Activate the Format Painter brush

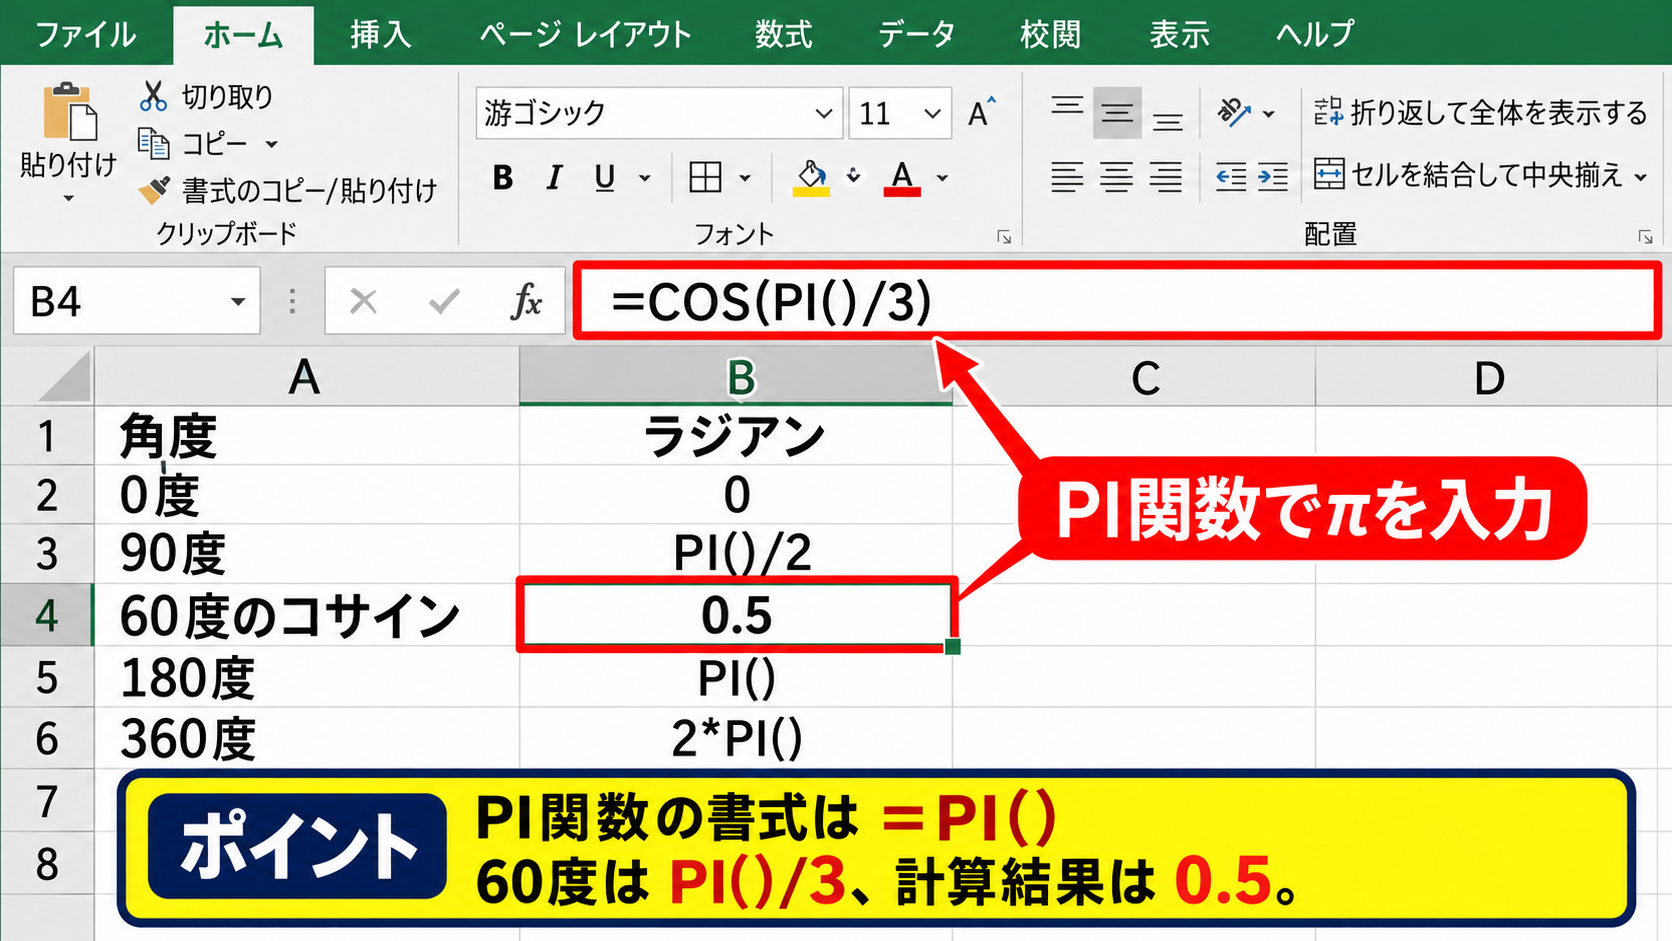click(x=153, y=189)
